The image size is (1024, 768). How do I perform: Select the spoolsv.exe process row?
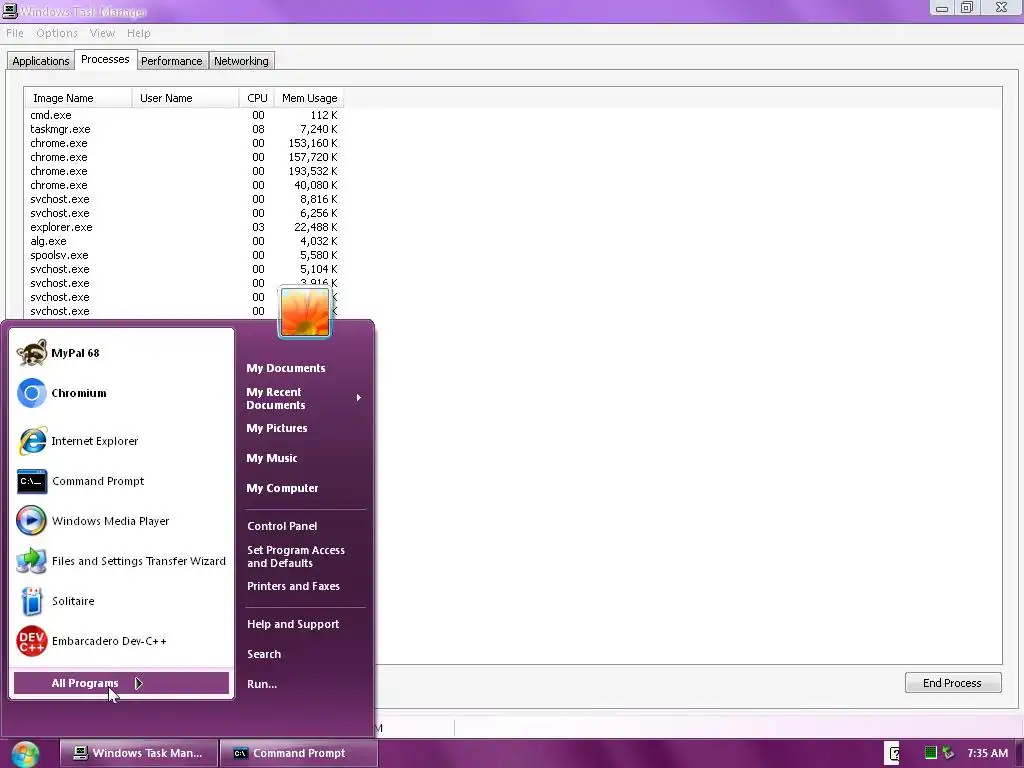184,256
